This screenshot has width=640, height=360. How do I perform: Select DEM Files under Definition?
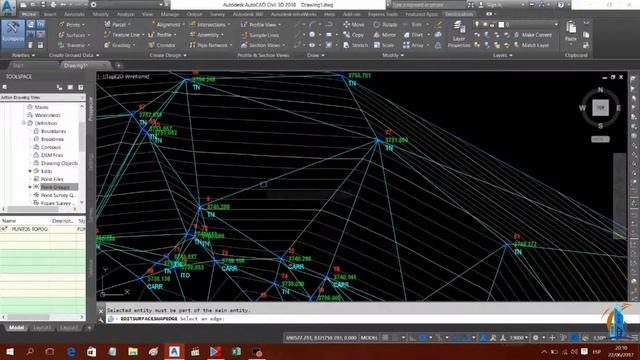click(x=52, y=155)
